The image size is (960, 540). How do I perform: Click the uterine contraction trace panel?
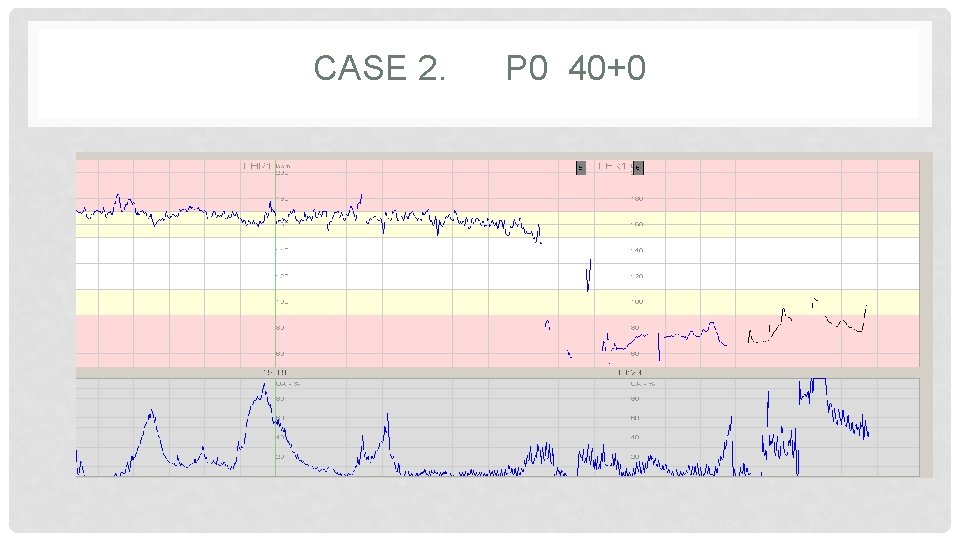coord(498,427)
